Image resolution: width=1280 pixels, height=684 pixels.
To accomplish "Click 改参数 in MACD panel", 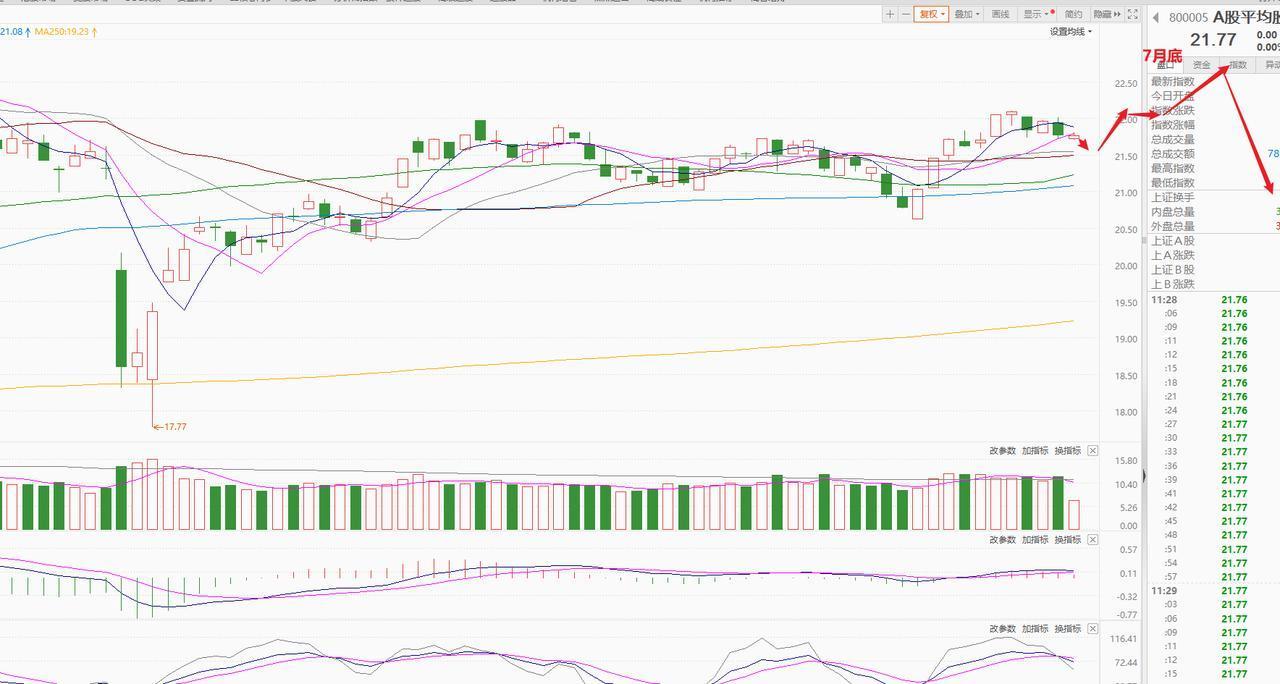I will click(1002, 540).
